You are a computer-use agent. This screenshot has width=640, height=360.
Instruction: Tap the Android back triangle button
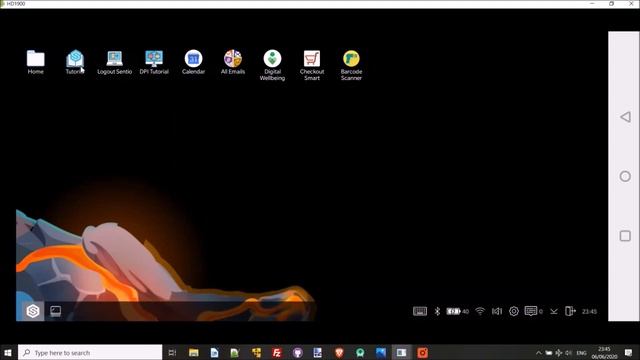pyautogui.click(x=625, y=117)
